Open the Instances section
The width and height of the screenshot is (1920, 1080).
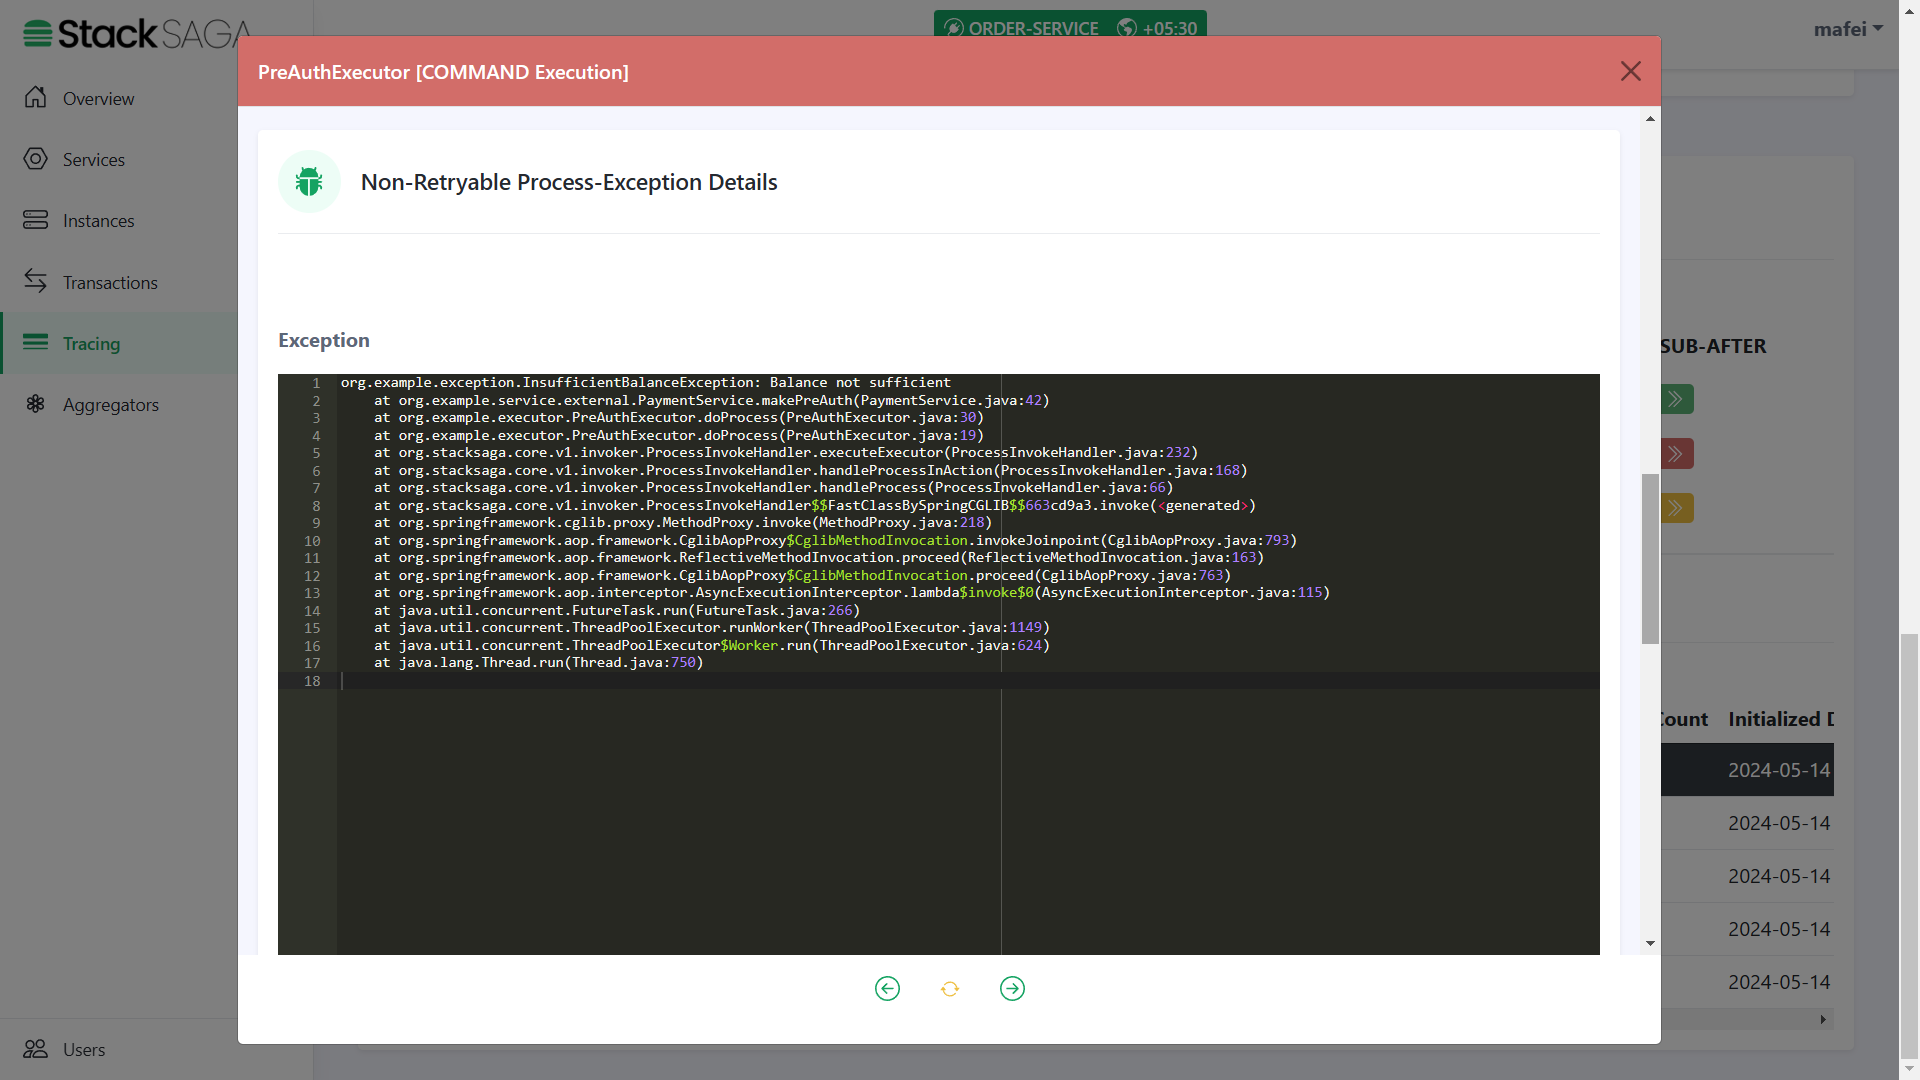click(x=98, y=220)
